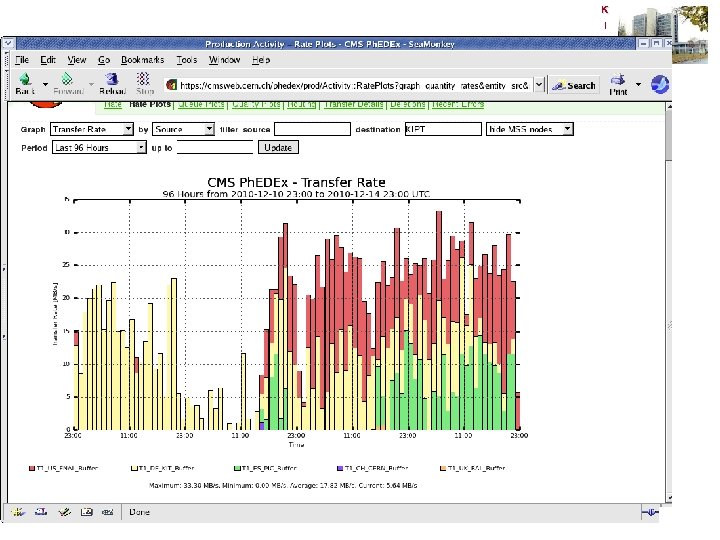The image size is (720, 540).
Task: Follow the Deletions link
Action: (x=408, y=104)
